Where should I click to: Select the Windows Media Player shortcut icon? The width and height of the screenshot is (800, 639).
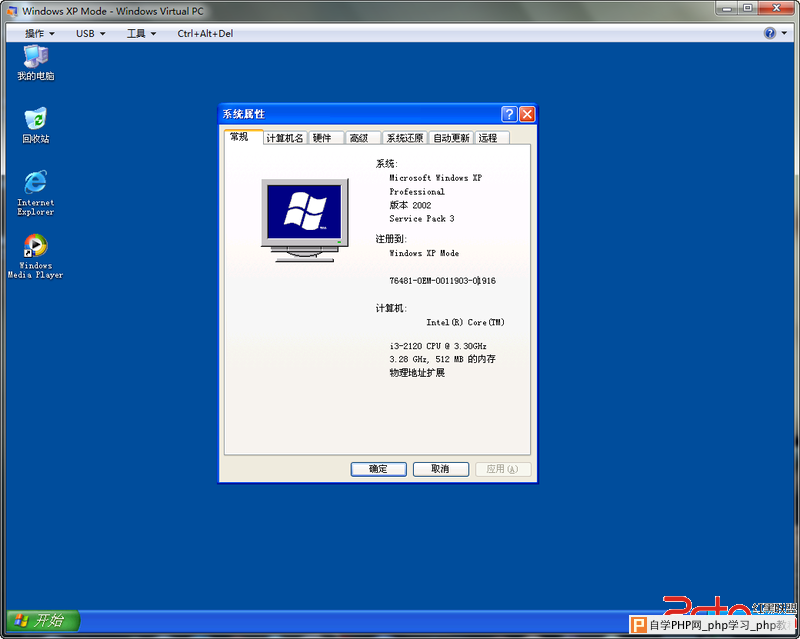[x=35, y=256]
